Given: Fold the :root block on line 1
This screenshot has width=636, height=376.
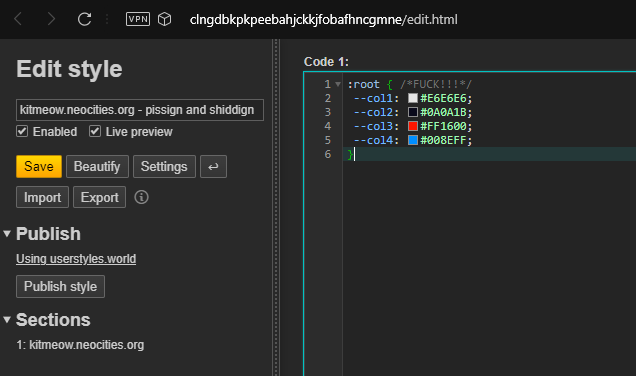Looking at the screenshot, I should (338, 84).
